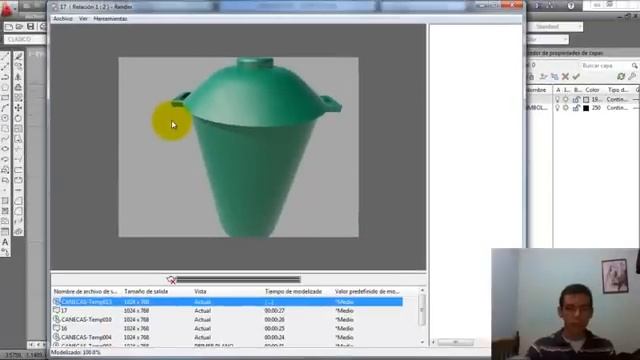Open the Standard style dropdown
640x360 pixels.
555,27
